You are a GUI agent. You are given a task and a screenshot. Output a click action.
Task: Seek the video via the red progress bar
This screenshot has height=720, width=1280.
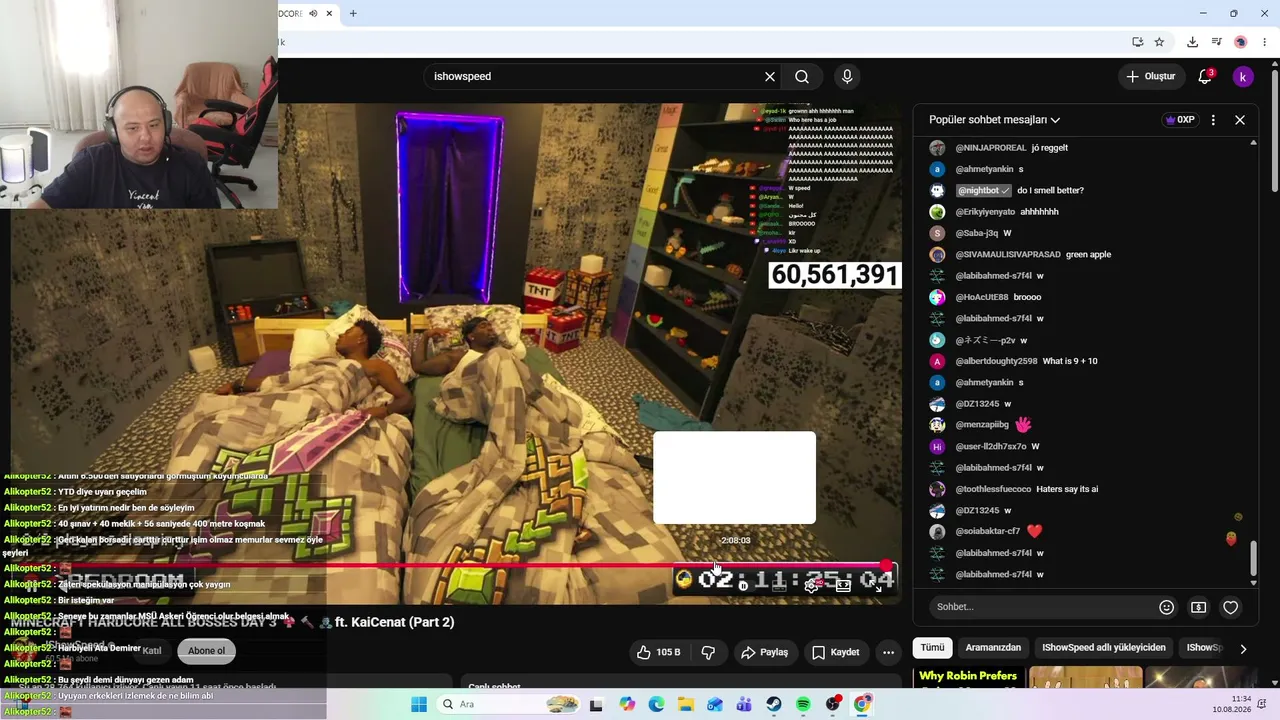(450, 566)
